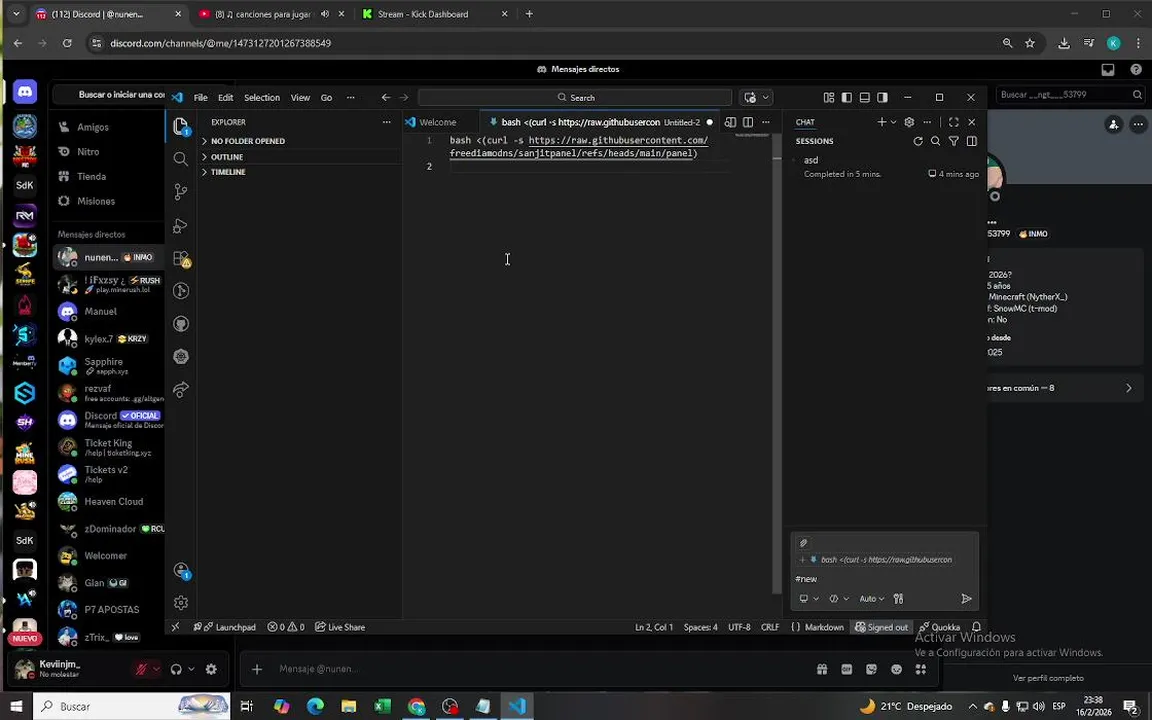Open the Run and Debug view
This screenshot has width=1152, height=720.
[181, 225]
